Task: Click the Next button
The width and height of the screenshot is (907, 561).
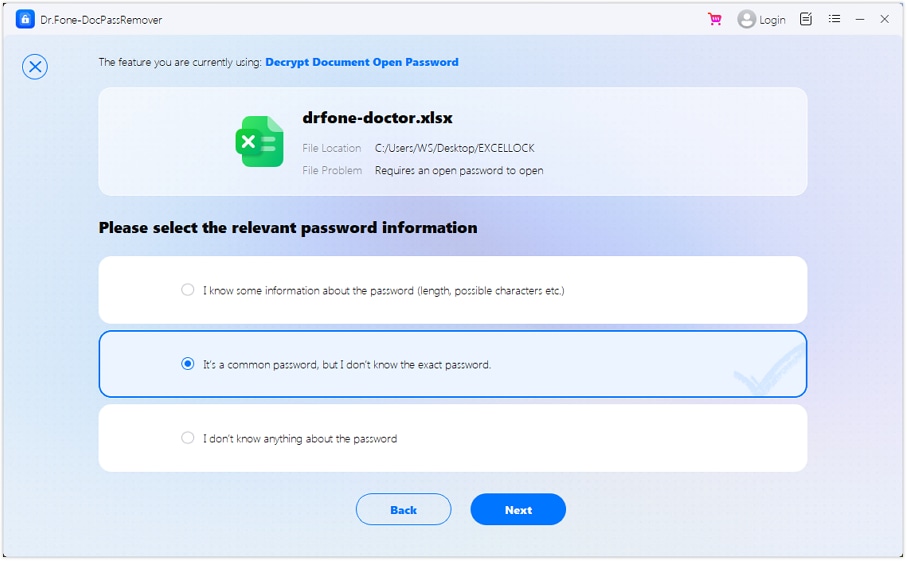Action: pos(518,510)
